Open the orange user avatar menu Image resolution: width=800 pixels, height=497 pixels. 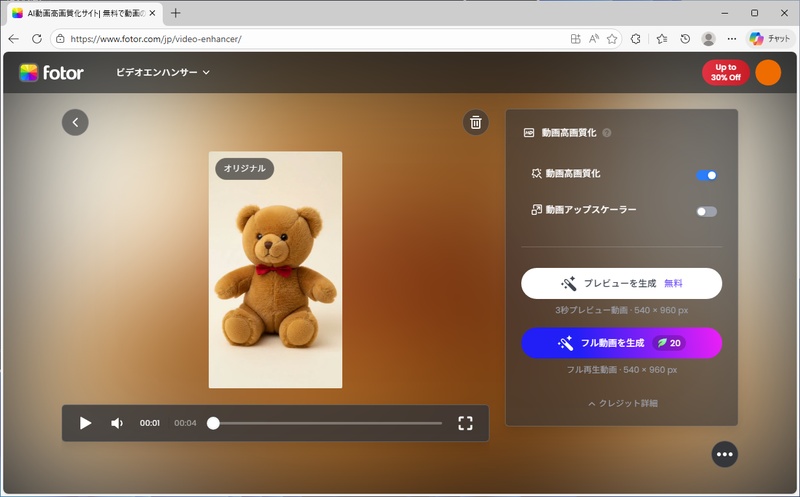[768, 72]
